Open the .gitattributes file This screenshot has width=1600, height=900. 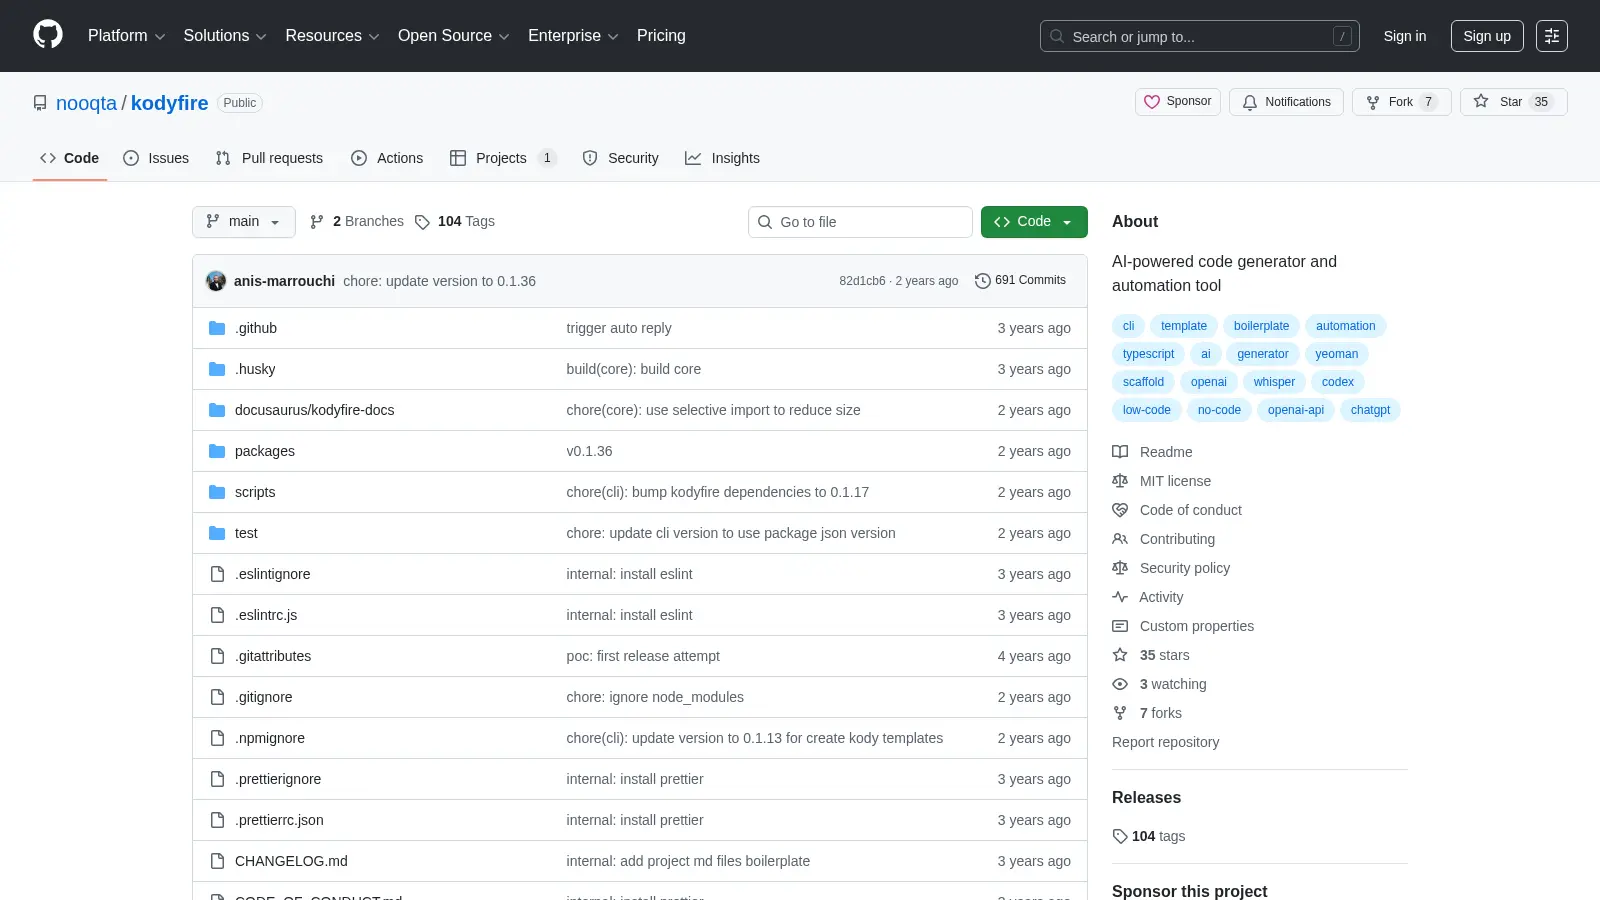click(x=273, y=656)
